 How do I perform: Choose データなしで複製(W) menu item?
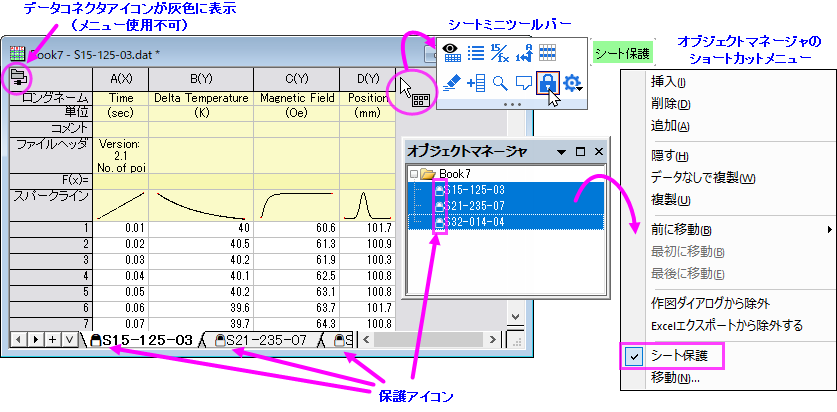pos(729,178)
